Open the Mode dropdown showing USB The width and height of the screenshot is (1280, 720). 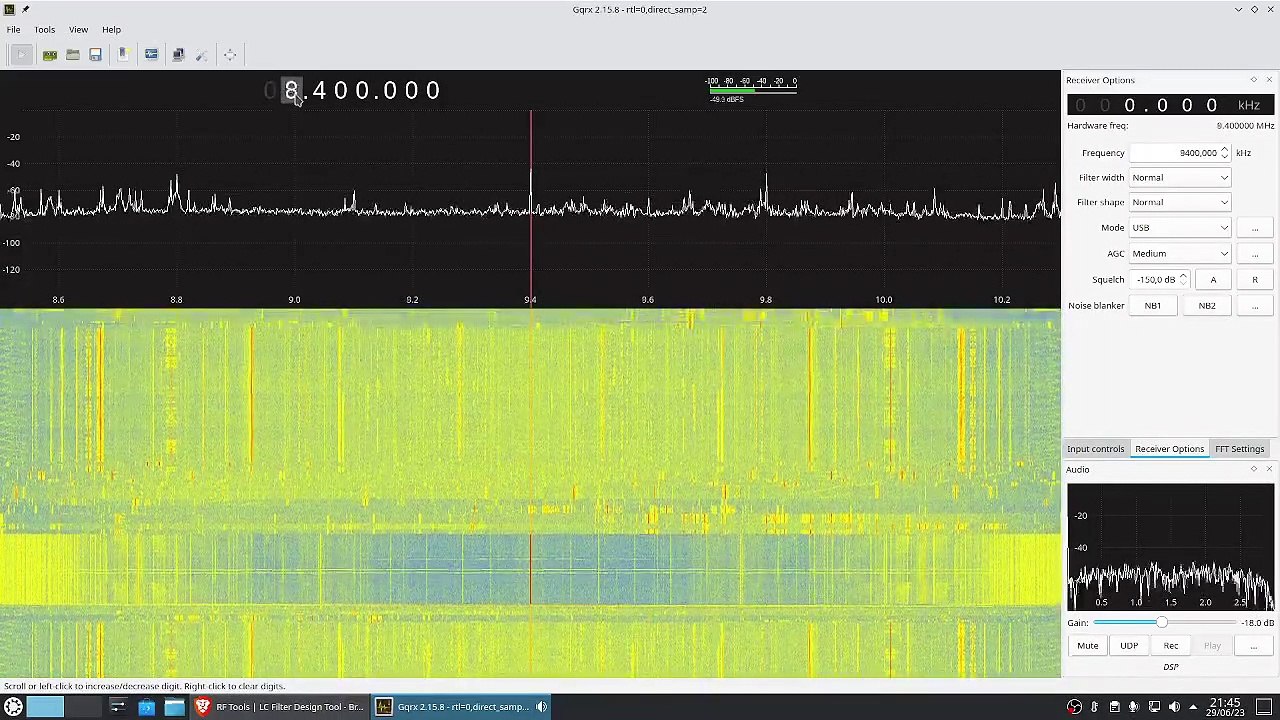[x=1180, y=228]
